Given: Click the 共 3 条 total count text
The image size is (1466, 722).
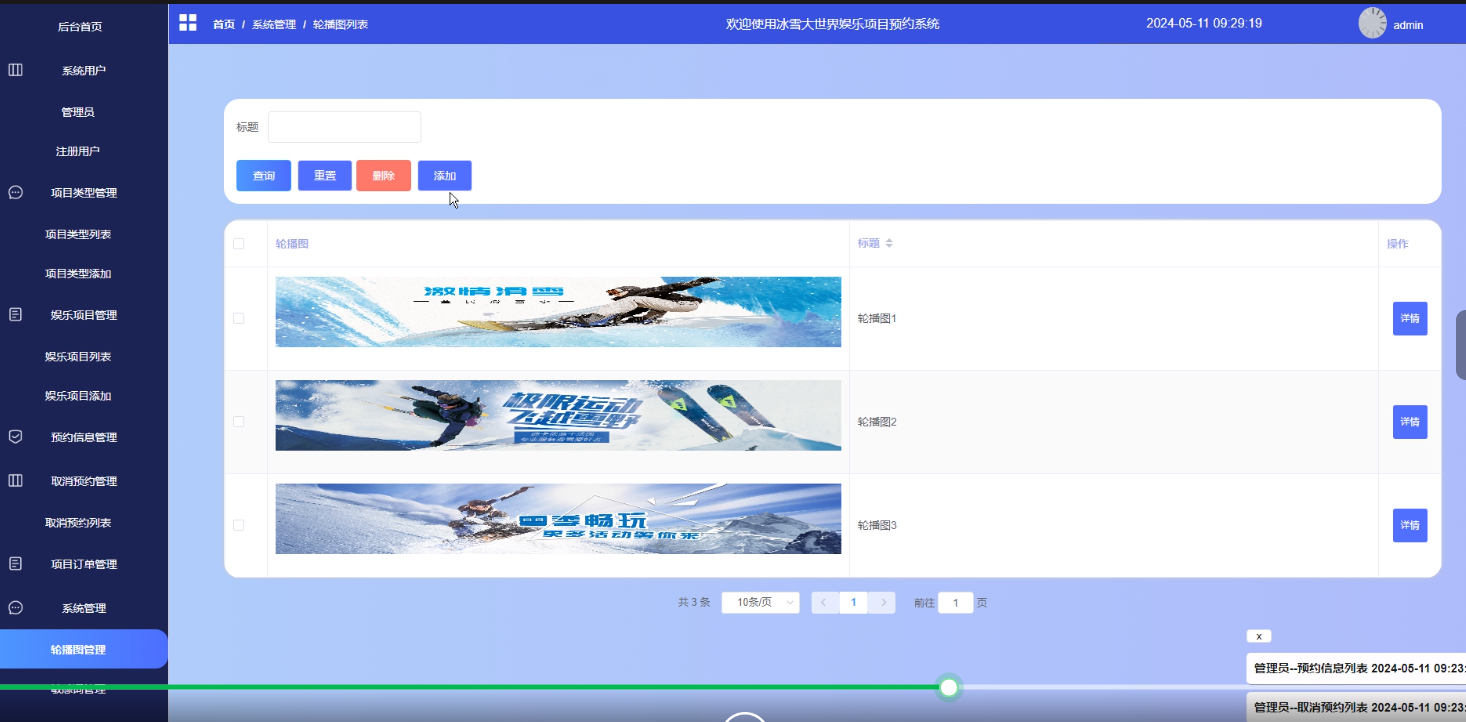Looking at the screenshot, I should pos(694,602).
